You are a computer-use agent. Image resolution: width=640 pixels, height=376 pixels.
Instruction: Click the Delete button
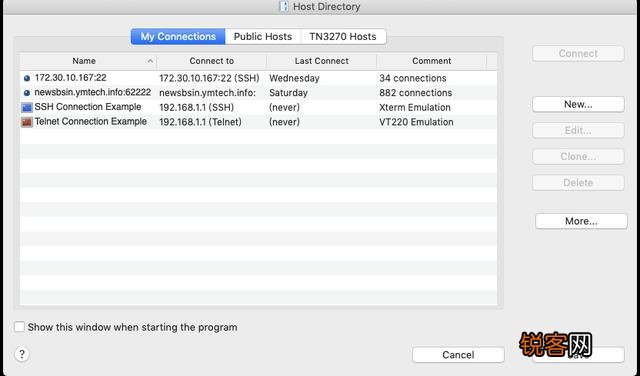coord(578,182)
